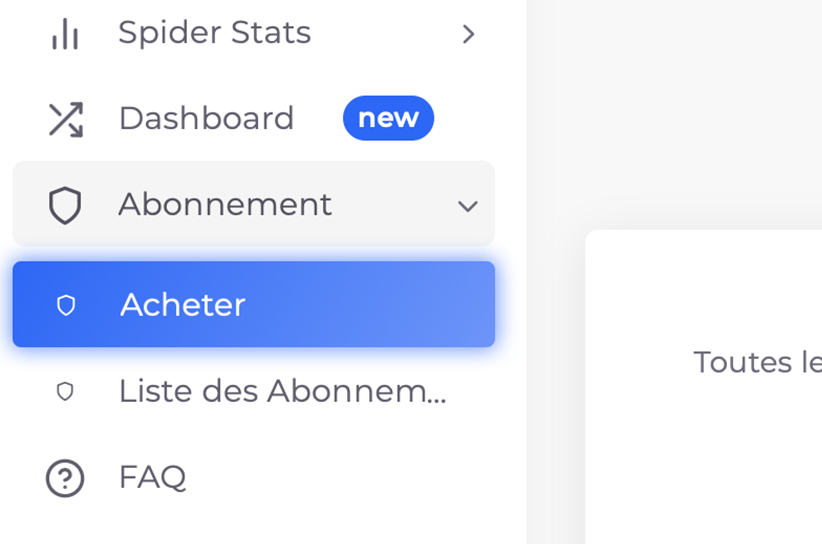Open the Liste des Abonnements submenu item

(x=282, y=391)
